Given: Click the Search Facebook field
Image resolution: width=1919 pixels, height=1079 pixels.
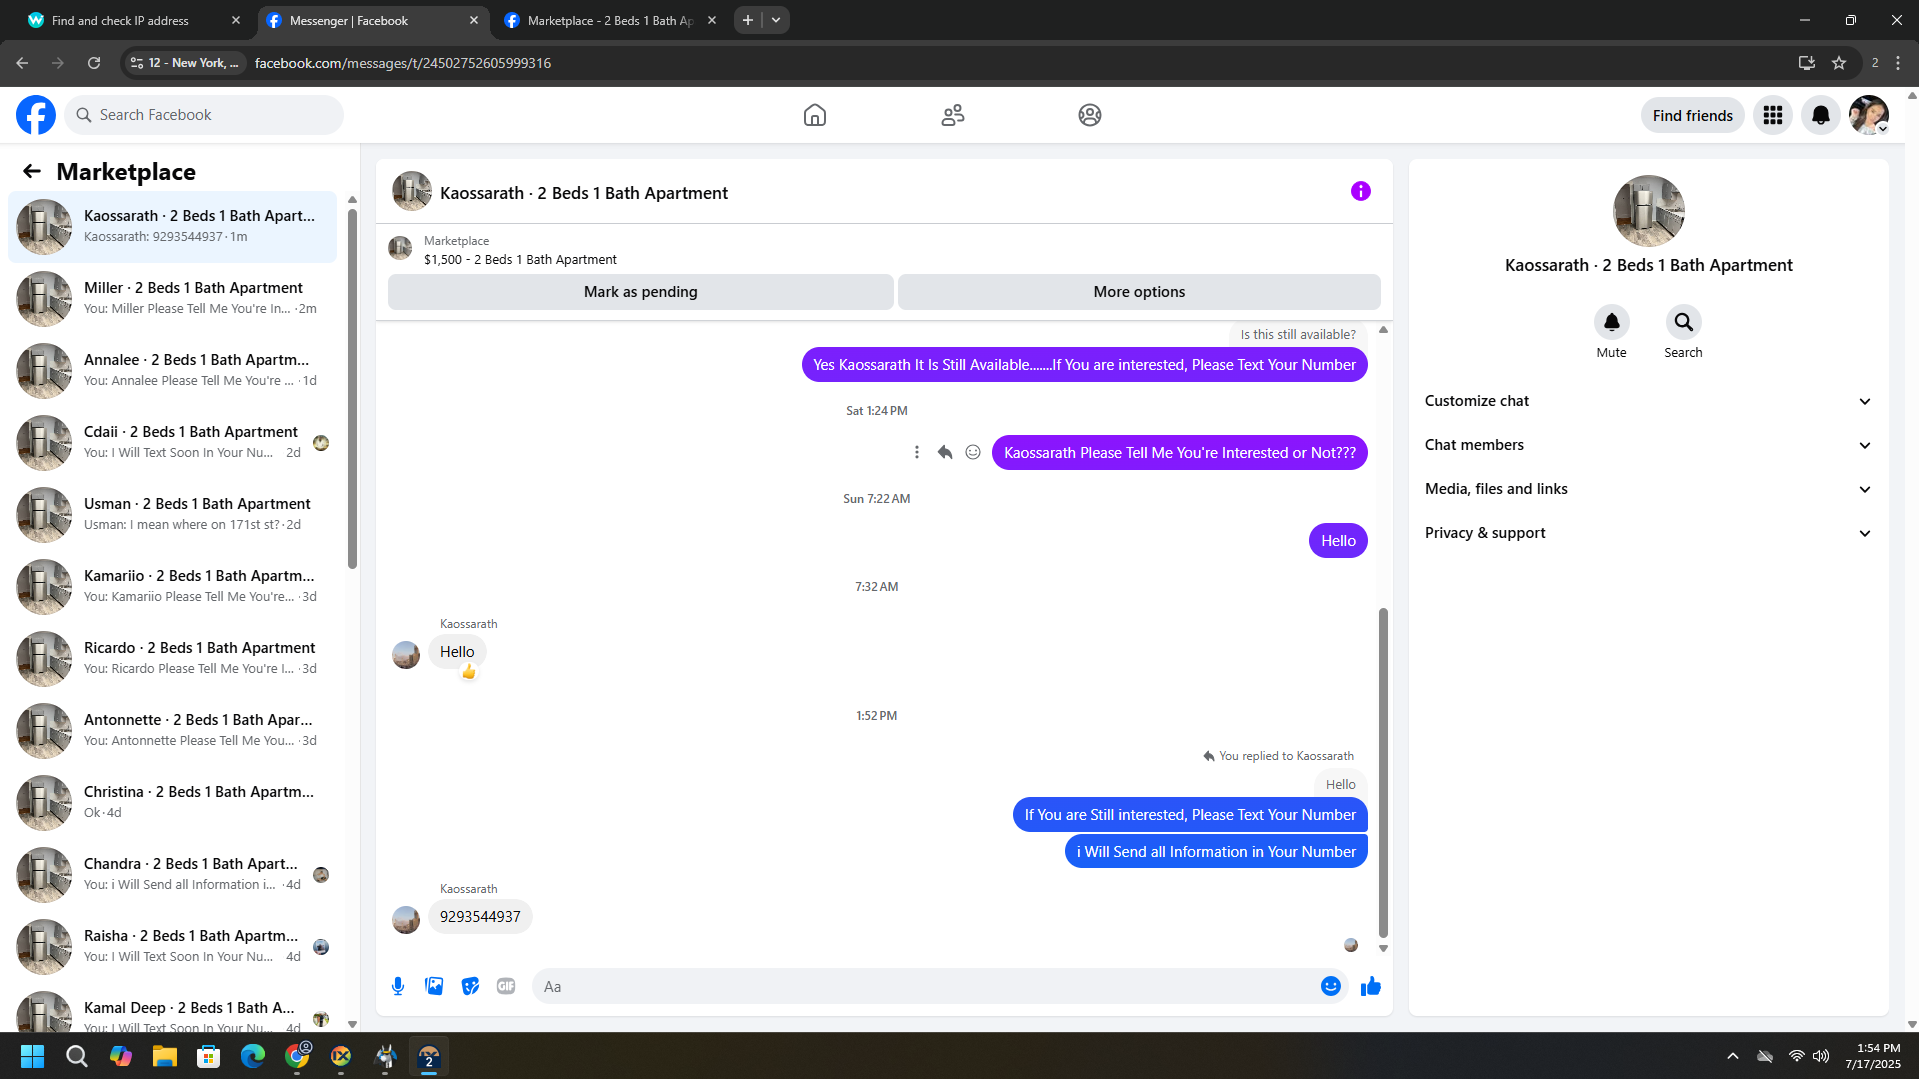Looking at the screenshot, I should coord(204,115).
